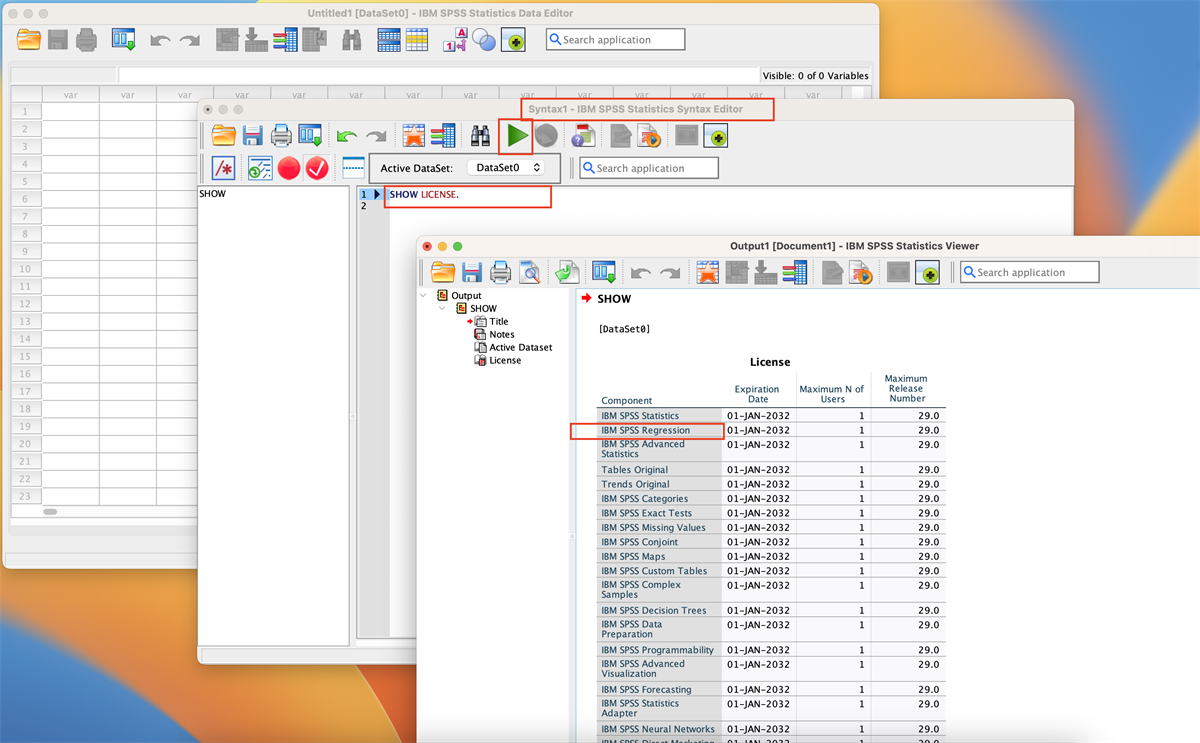
Task: Toggle the comment selection icon in Syntax Editor
Action: pyautogui.click(x=223, y=168)
